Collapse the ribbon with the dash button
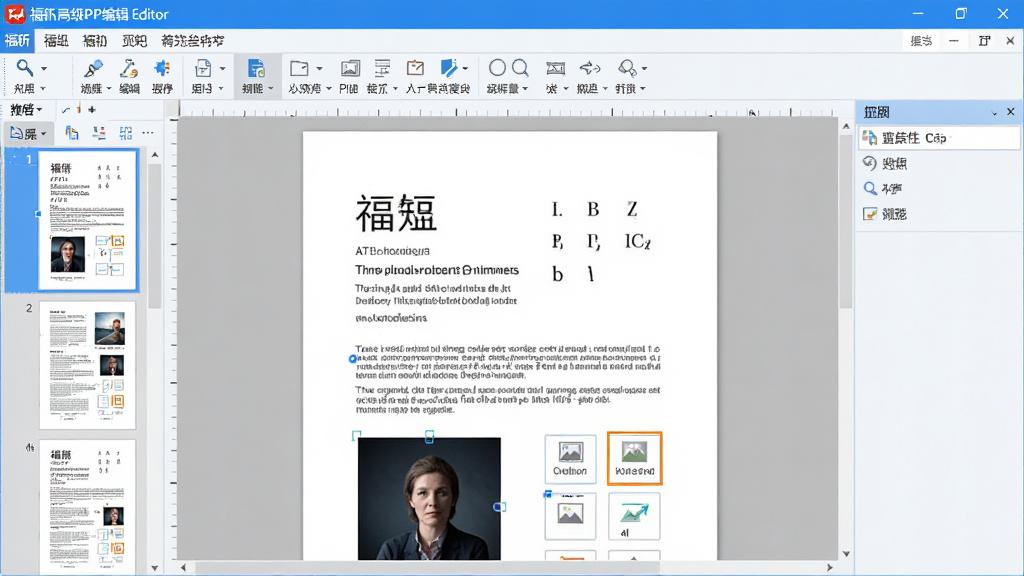The image size is (1024, 576). coord(954,40)
